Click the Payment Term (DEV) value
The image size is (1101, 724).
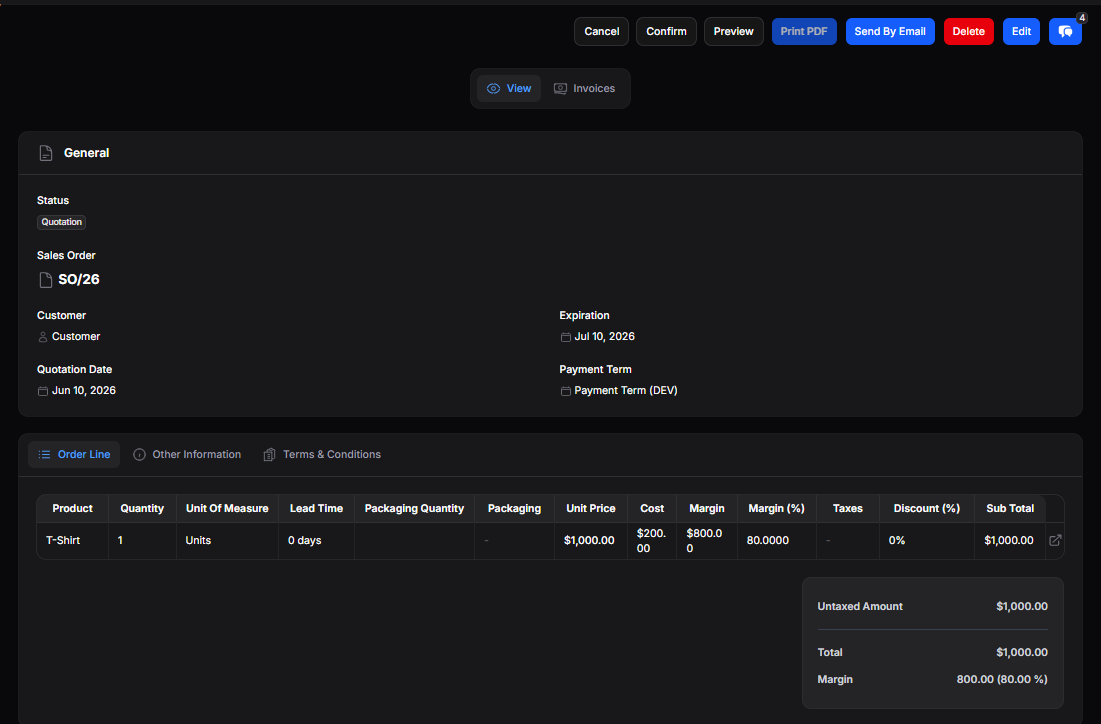[x=626, y=390]
